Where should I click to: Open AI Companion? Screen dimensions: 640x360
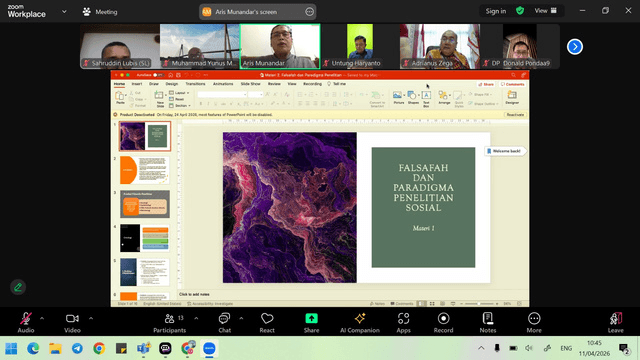360,322
